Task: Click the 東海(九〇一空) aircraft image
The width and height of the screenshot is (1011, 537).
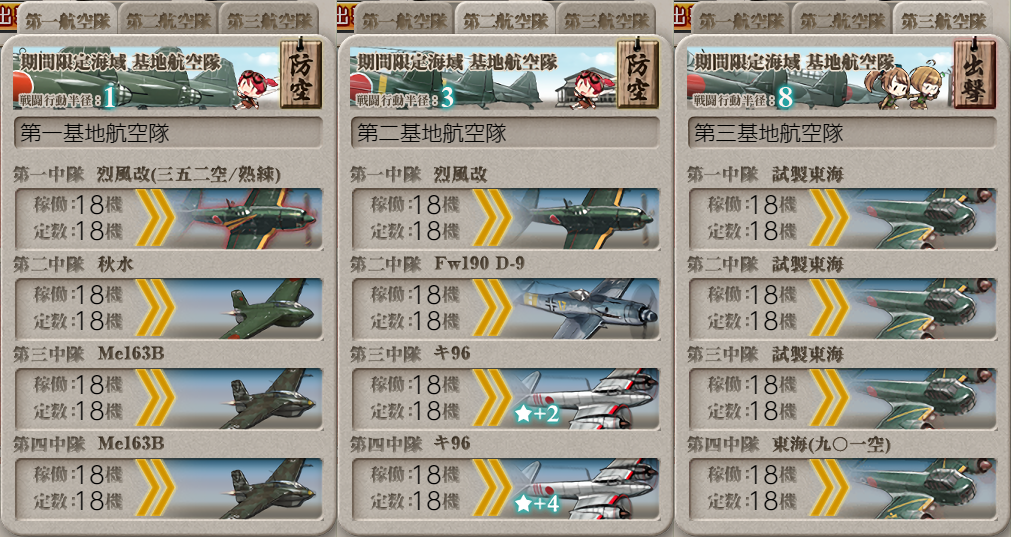Action: pos(923,489)
